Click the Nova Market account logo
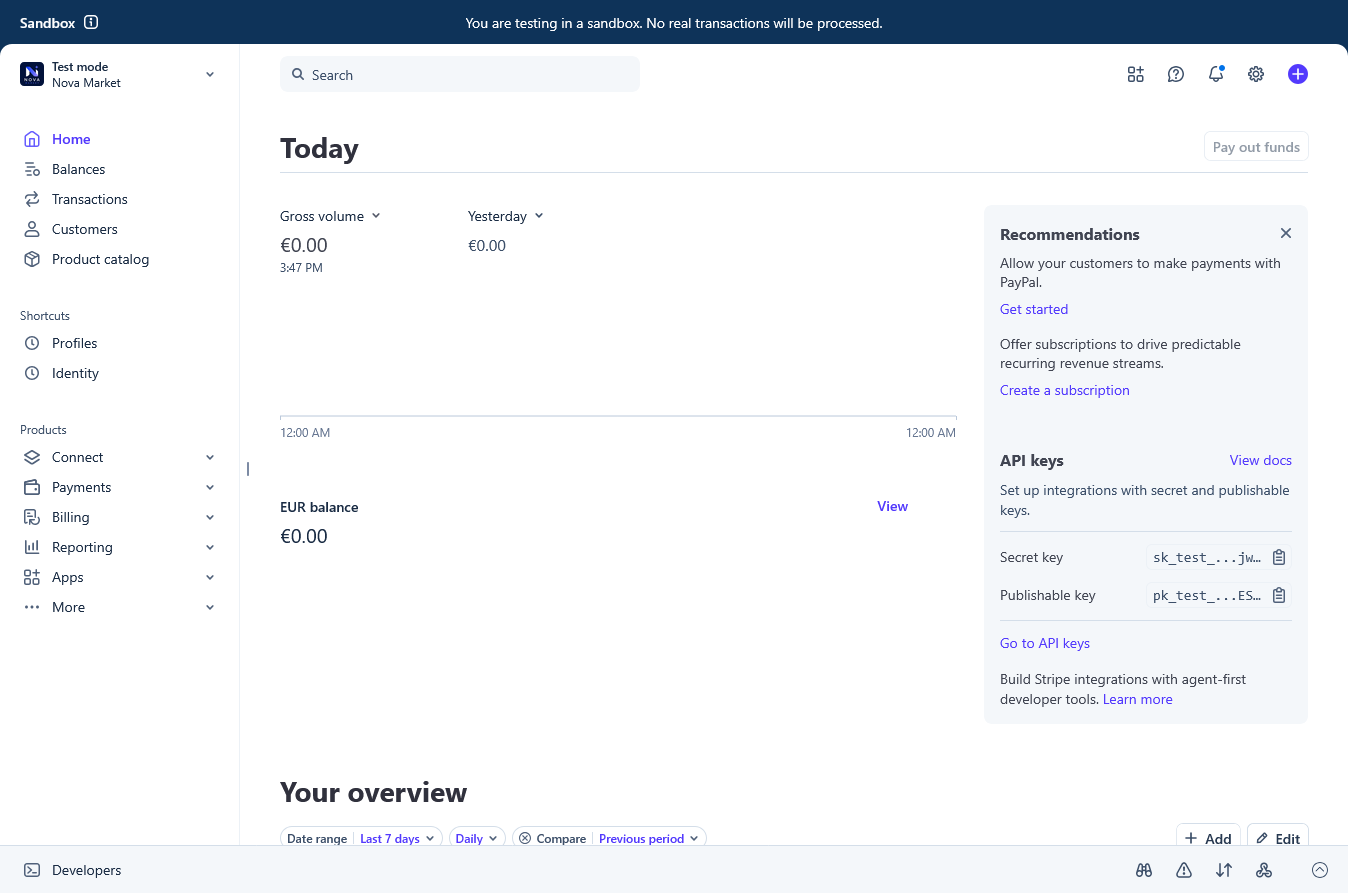 (x=32, y=74)
